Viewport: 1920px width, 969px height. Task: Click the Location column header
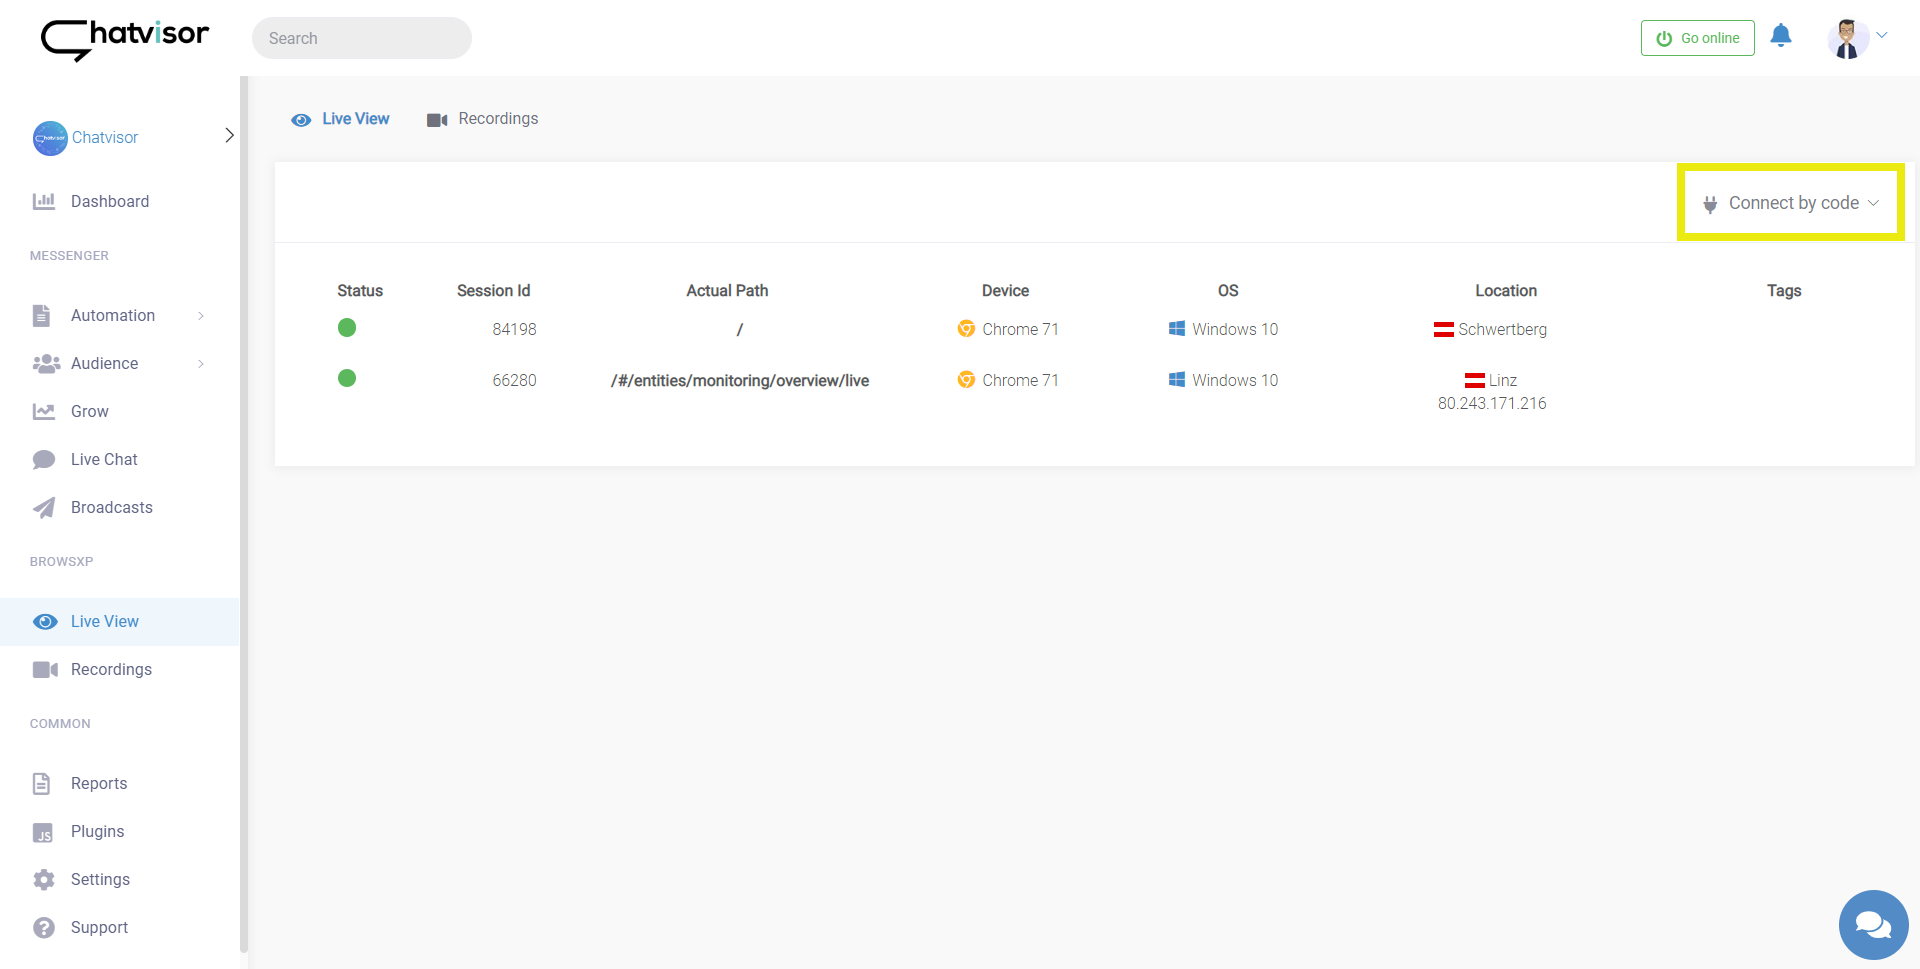[1506, 290]
